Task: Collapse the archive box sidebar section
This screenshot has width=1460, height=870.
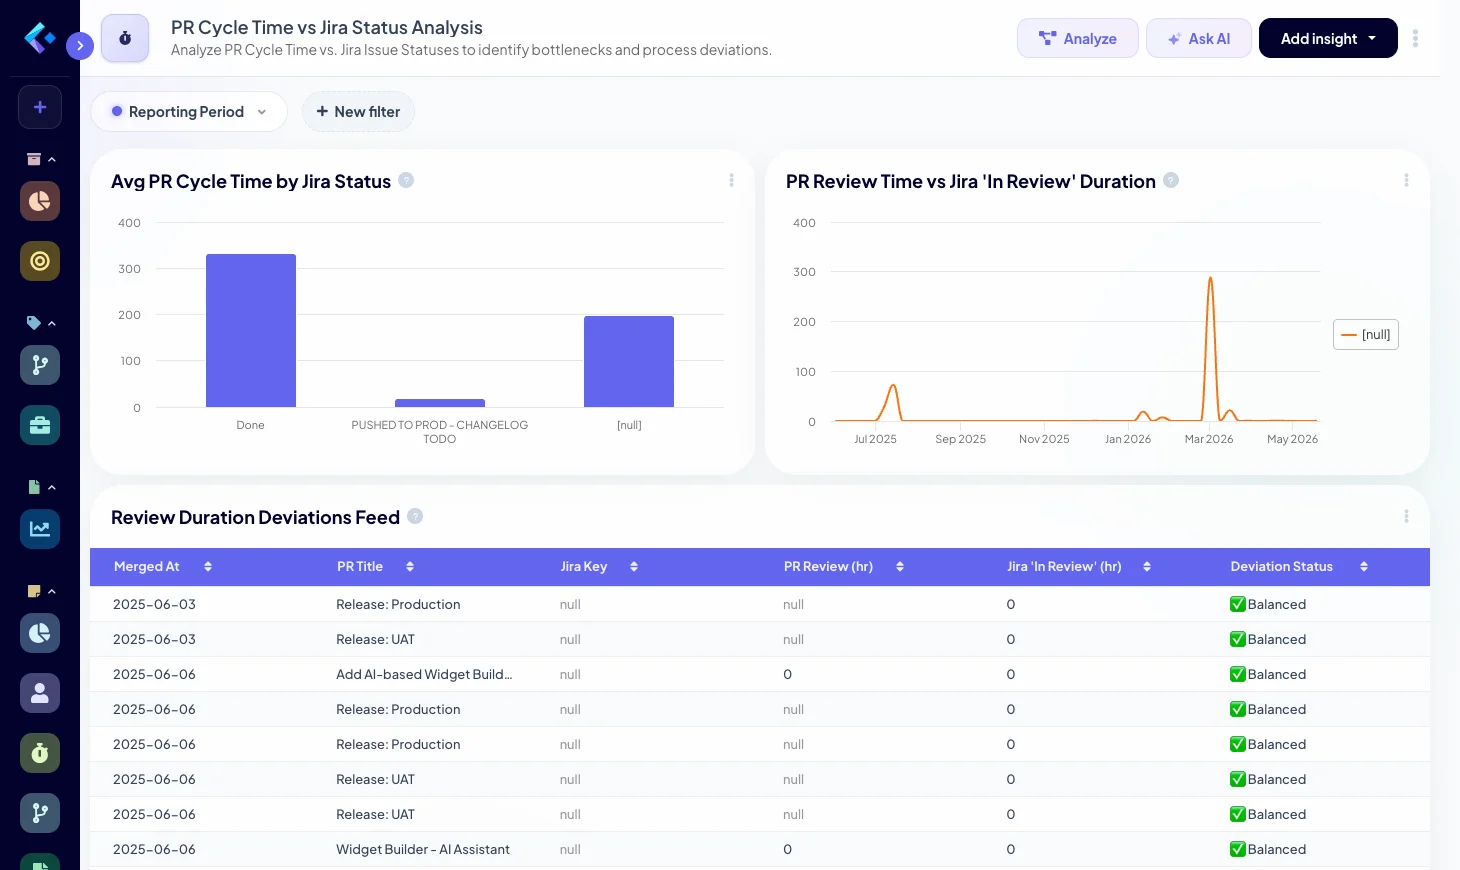Action: [x=40, y=159]
